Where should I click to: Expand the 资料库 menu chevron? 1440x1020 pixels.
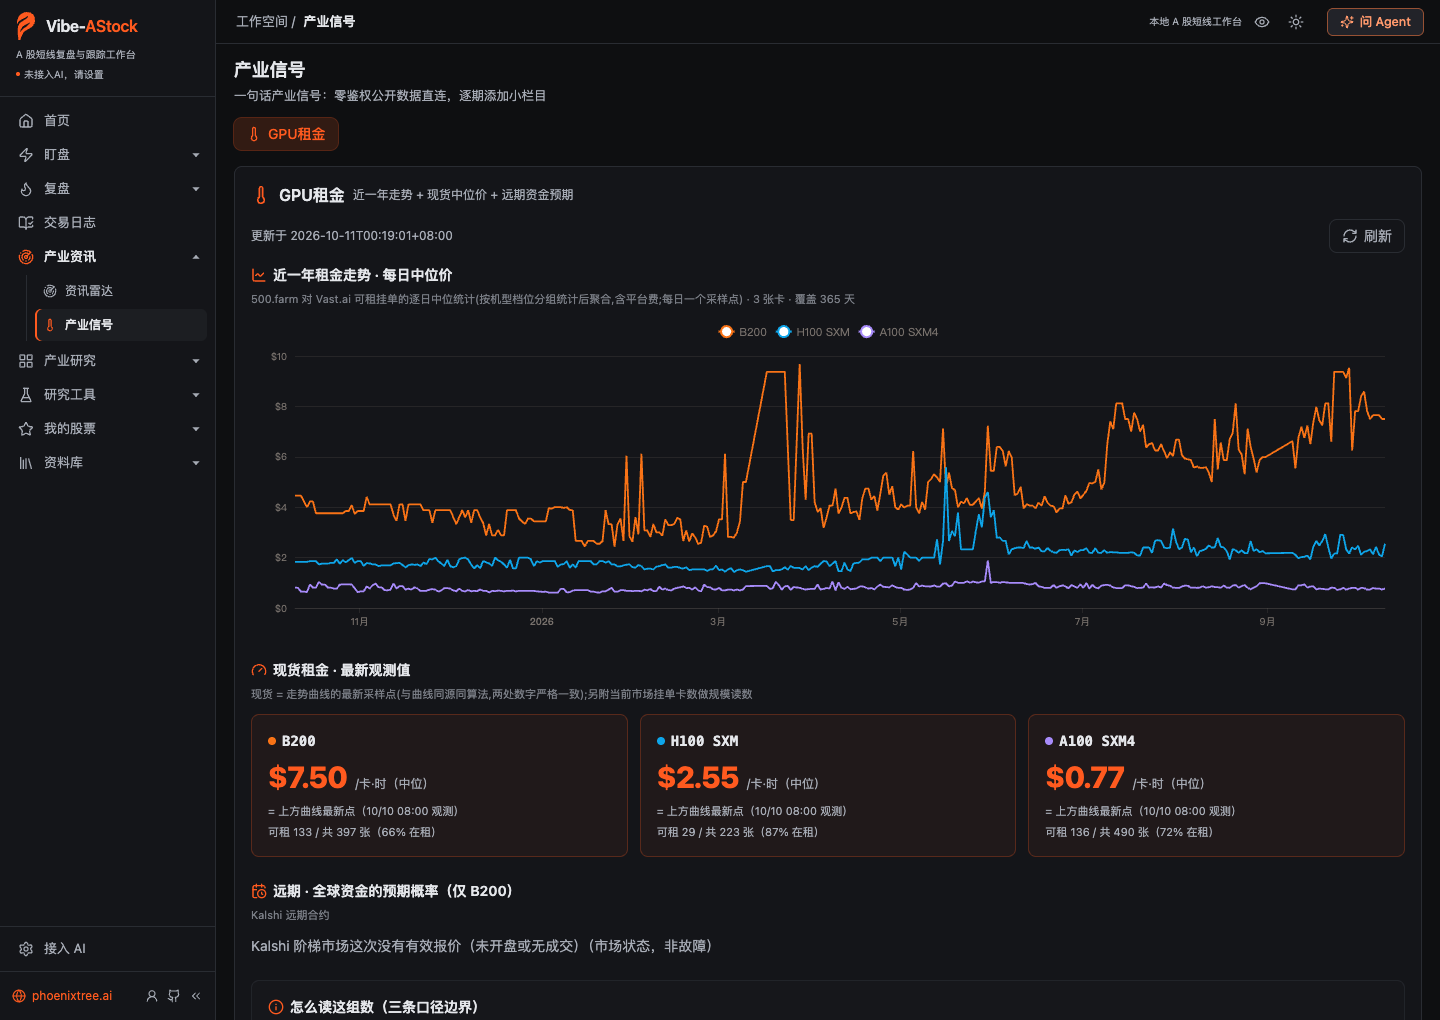tap(196, 463)
